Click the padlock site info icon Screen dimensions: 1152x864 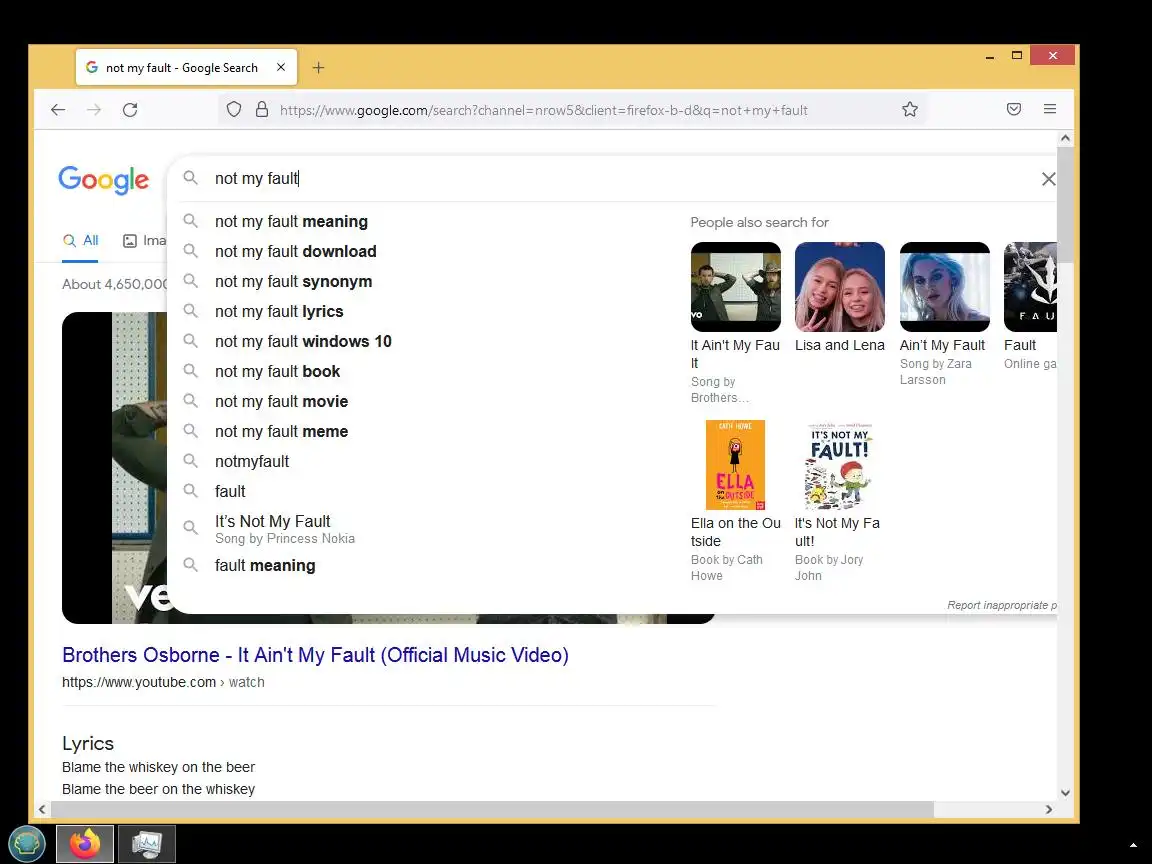(x=262, y=110)
